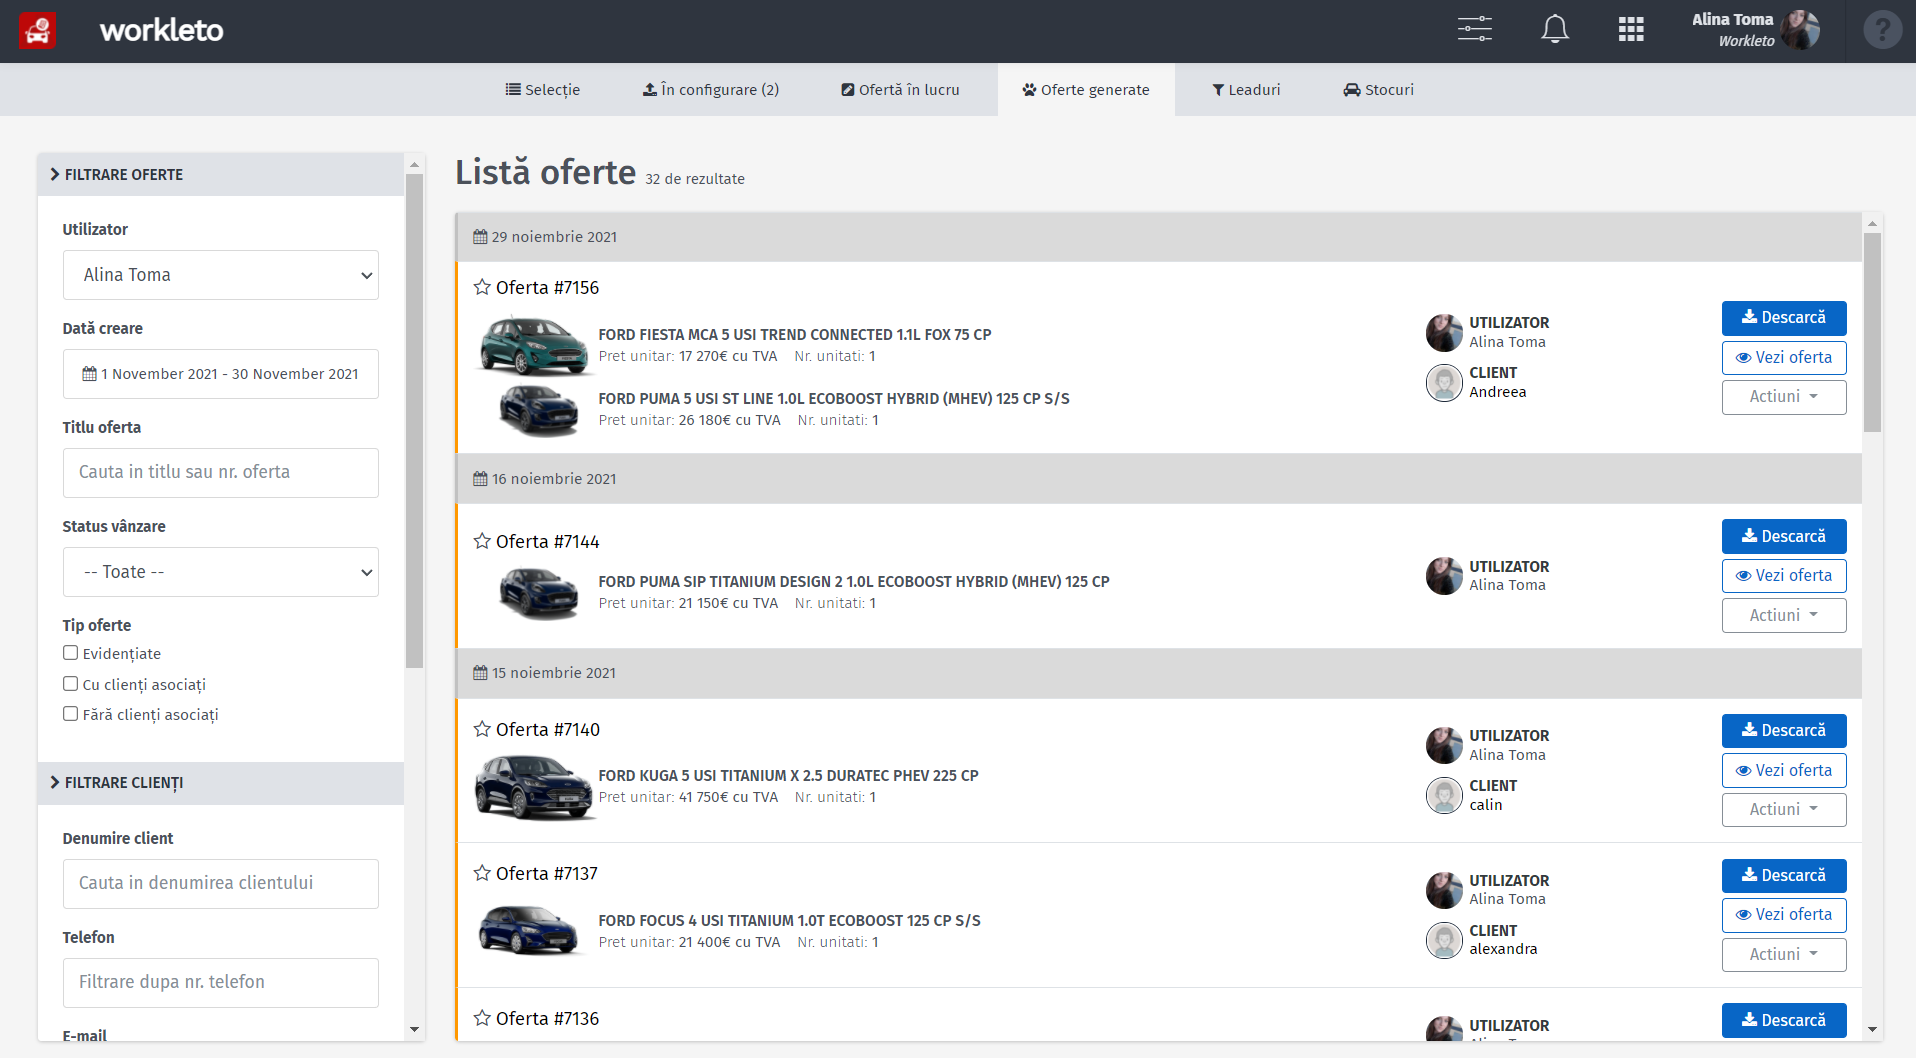Click Vezi oferta for Oferta #7156
Screen dimensions: 1916x1058
pos(1784,358)
